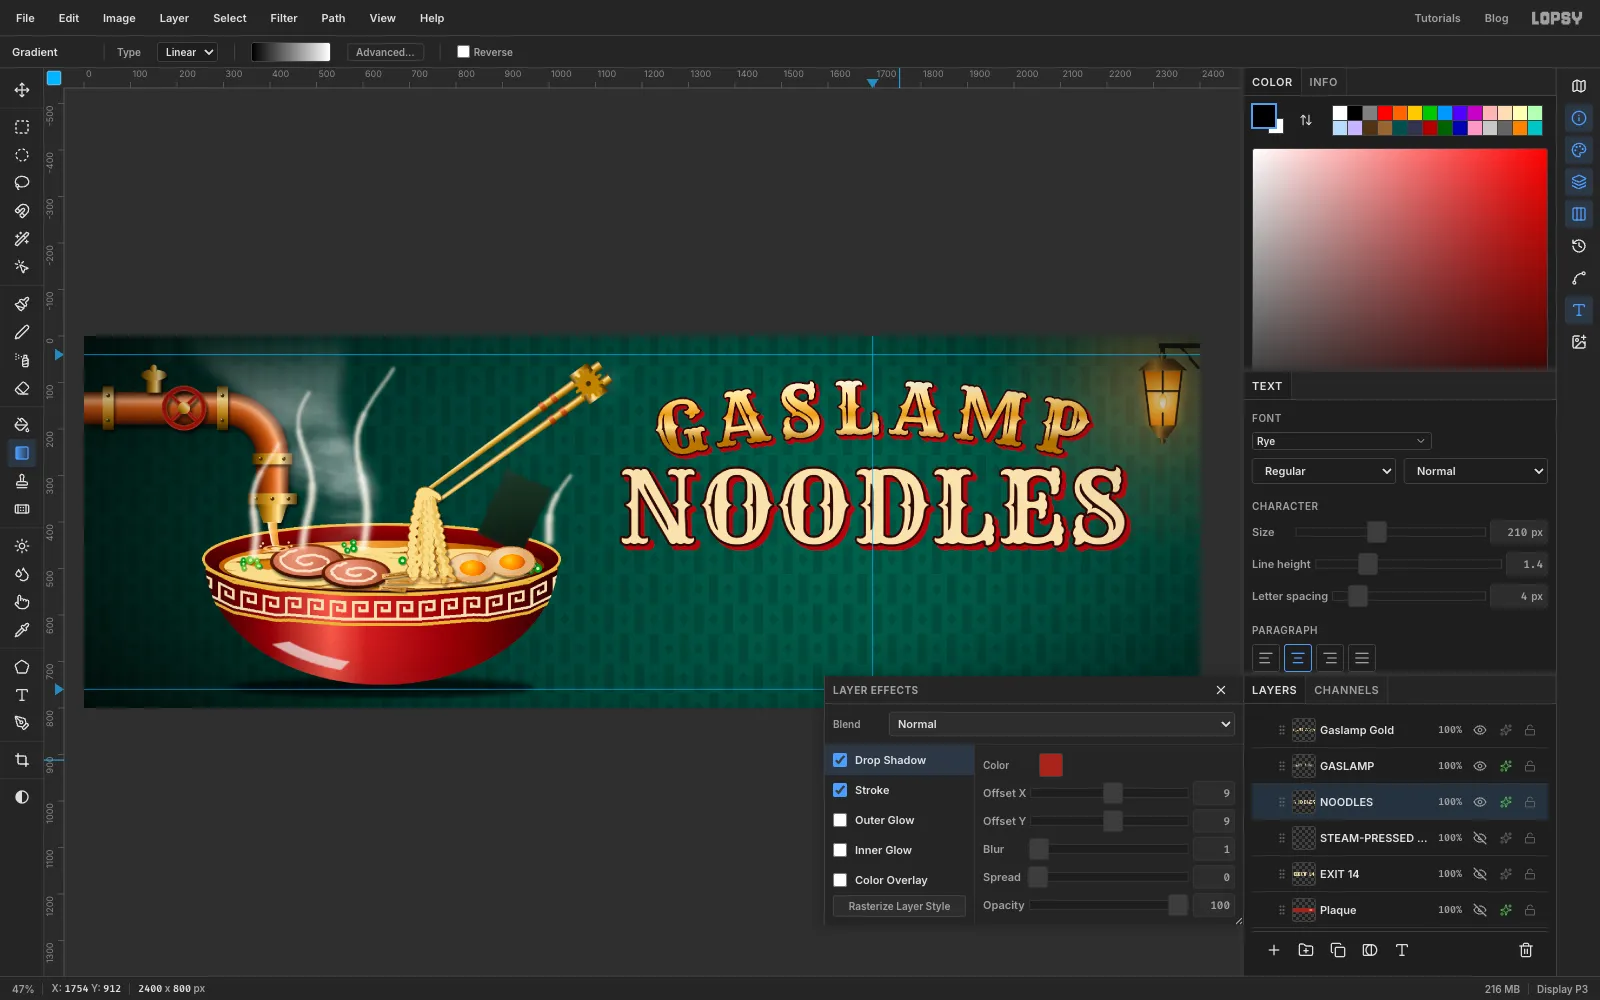Duplicate layer icon in Layers footer
The image size is (1600, 1000).
(1338, 950)
